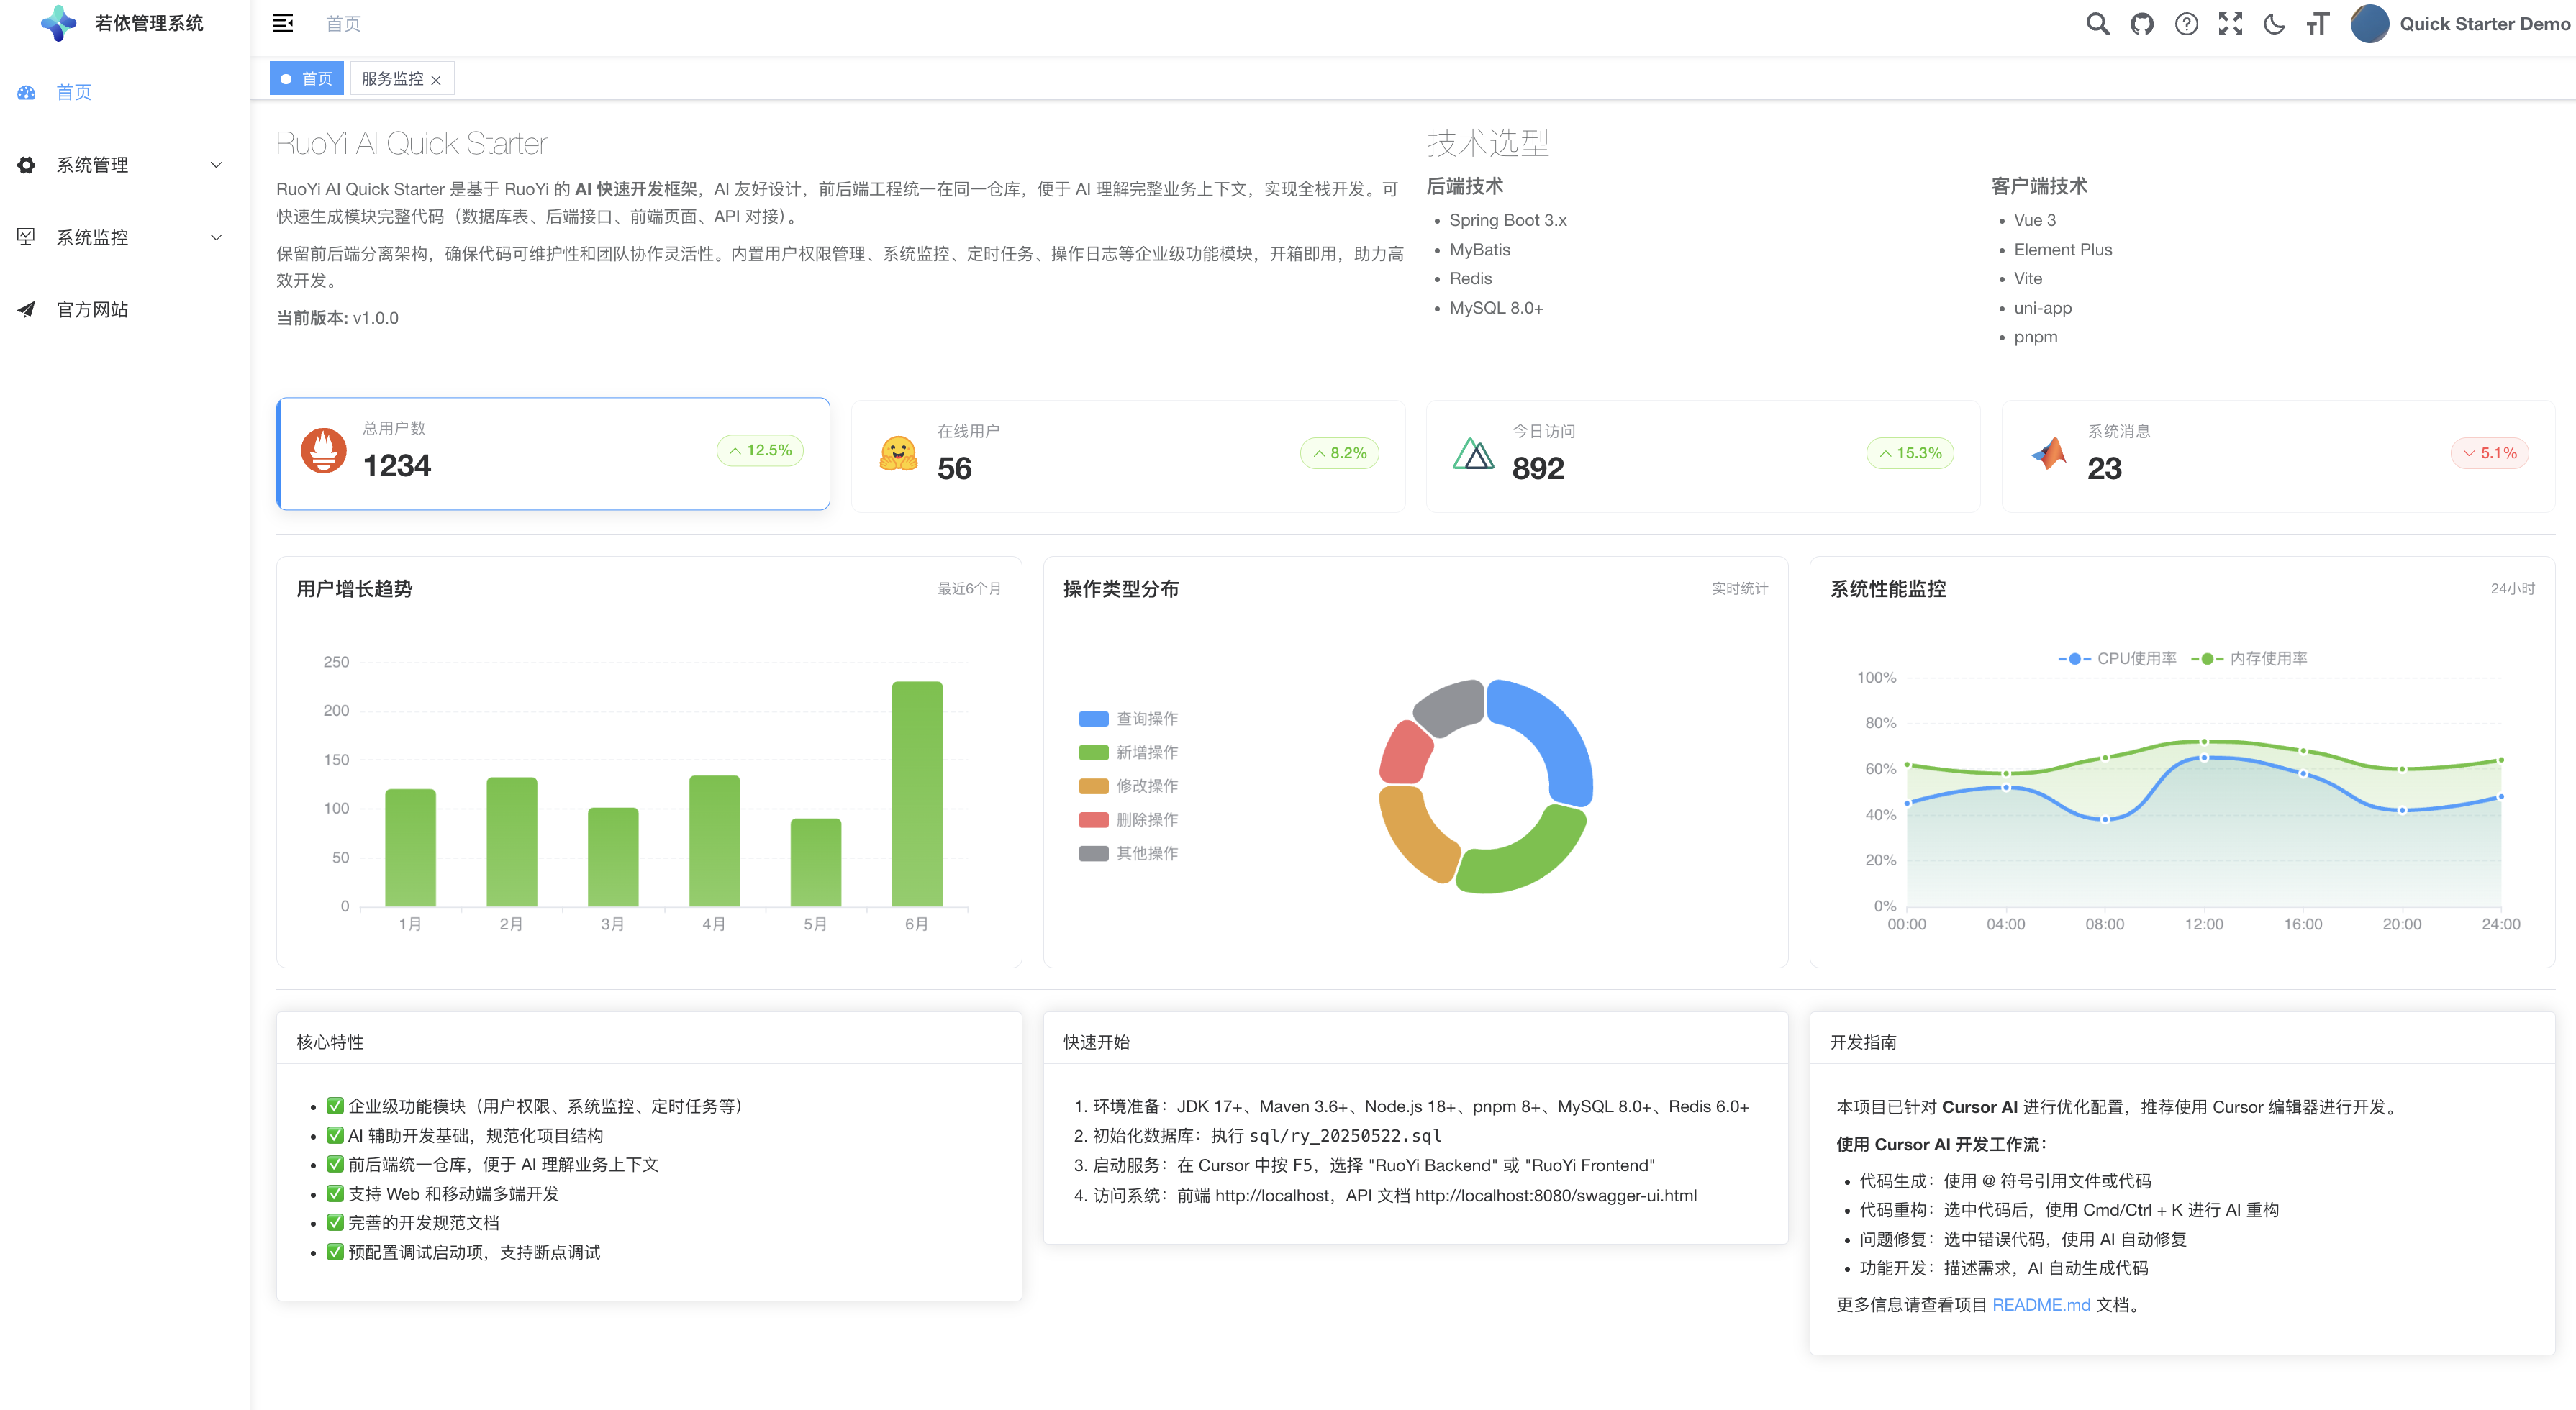This screenshot has width=2576, height=1410.
Task: Open the header search icon
Action: click(2098, 24)
